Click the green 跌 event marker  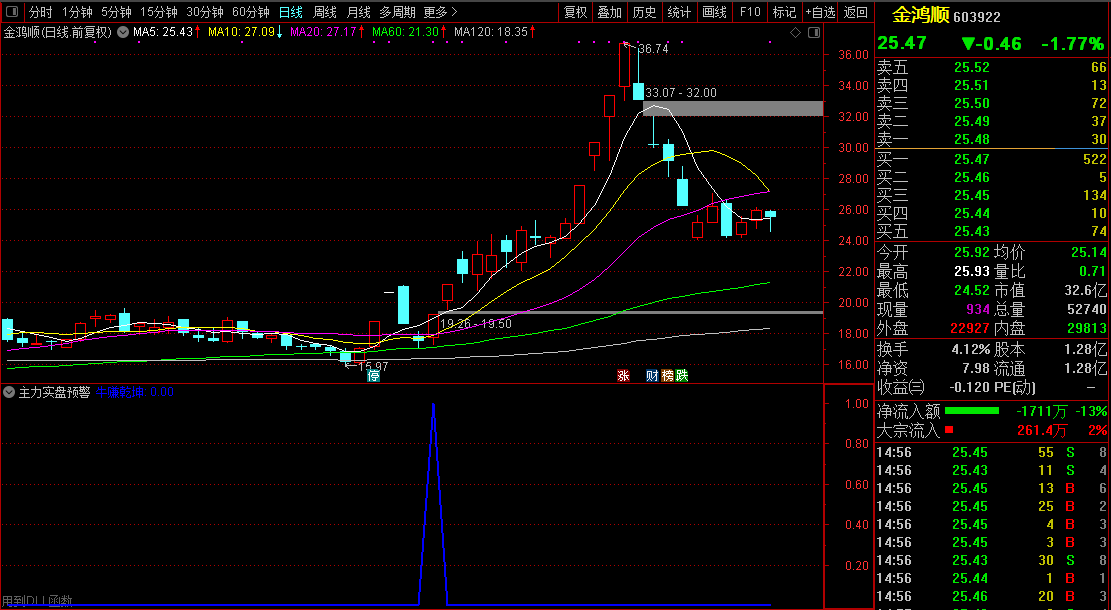[x=682, y=376]
